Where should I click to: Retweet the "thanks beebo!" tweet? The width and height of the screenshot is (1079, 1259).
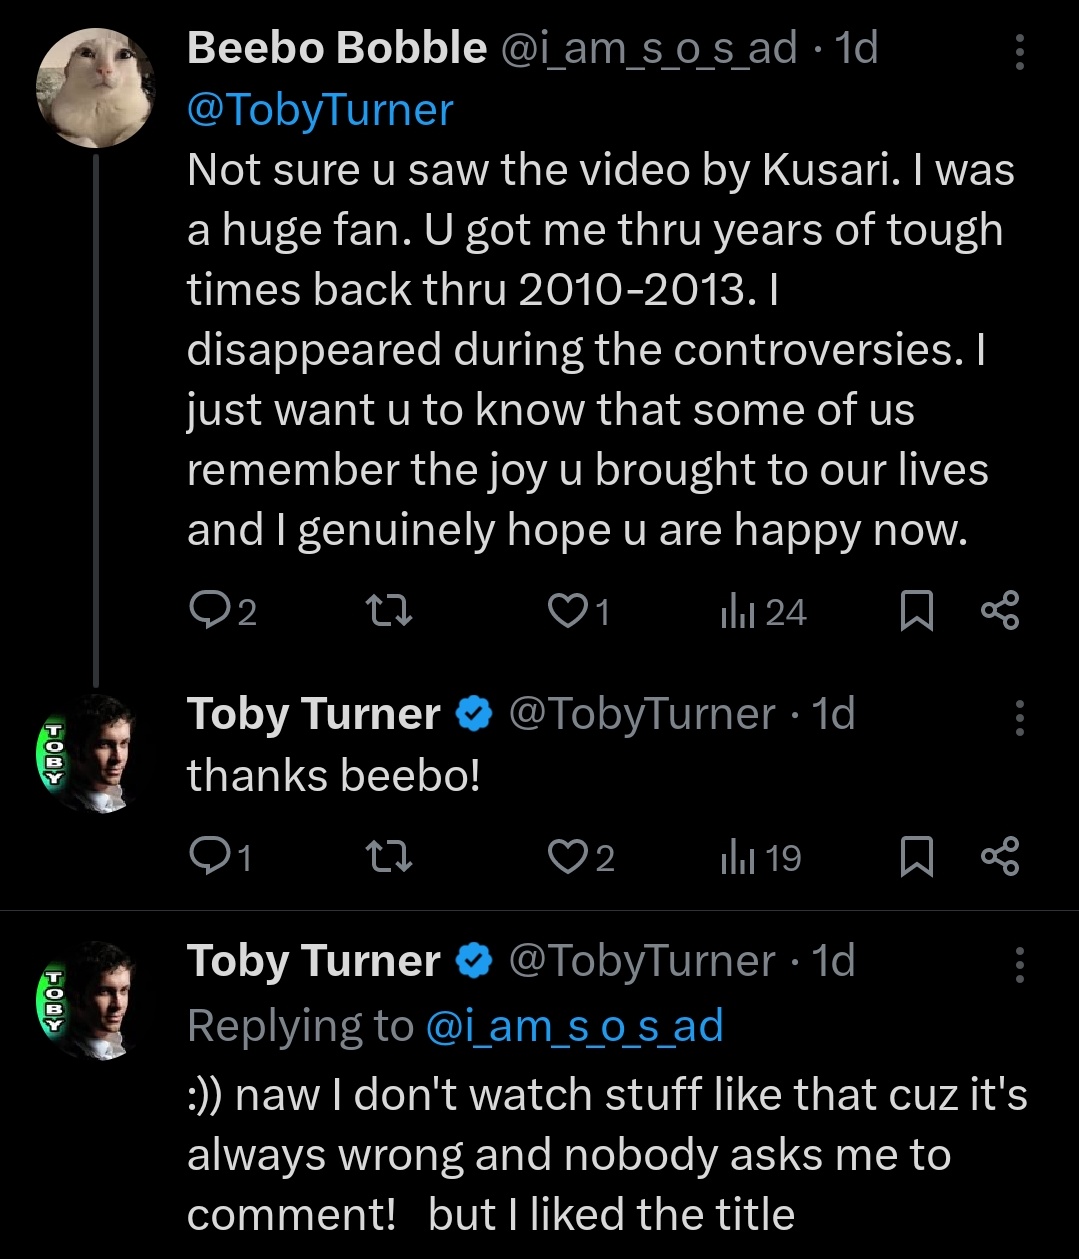tap(388, 857)
